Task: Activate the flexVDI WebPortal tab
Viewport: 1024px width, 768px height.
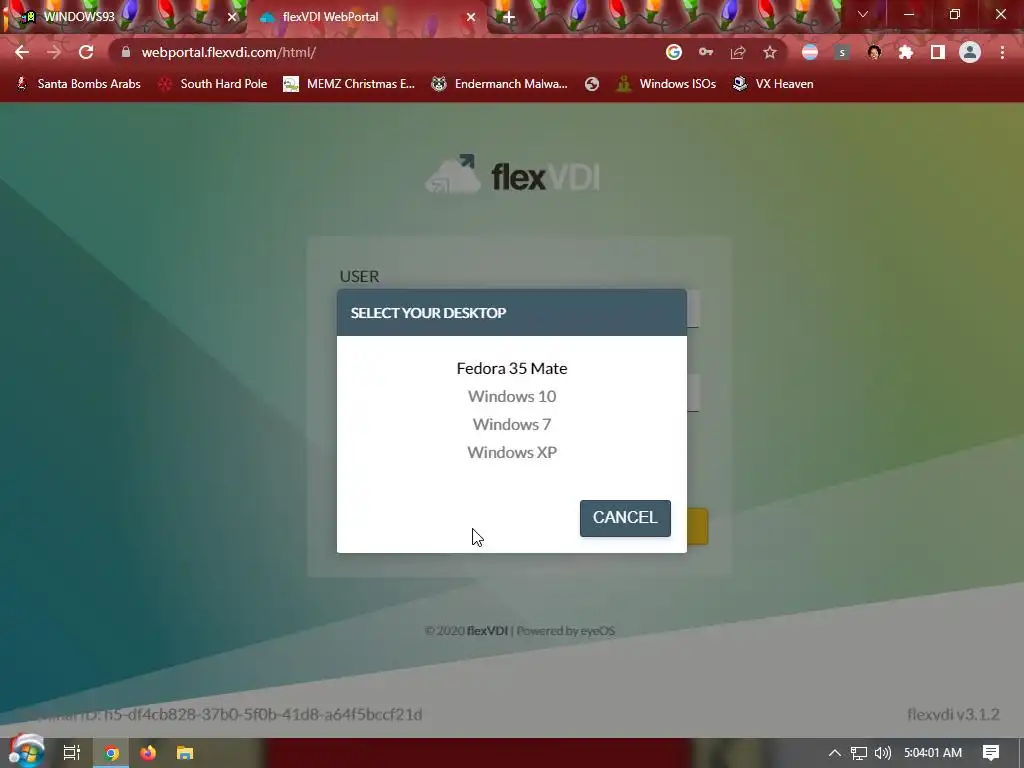Action: [366, 17]
